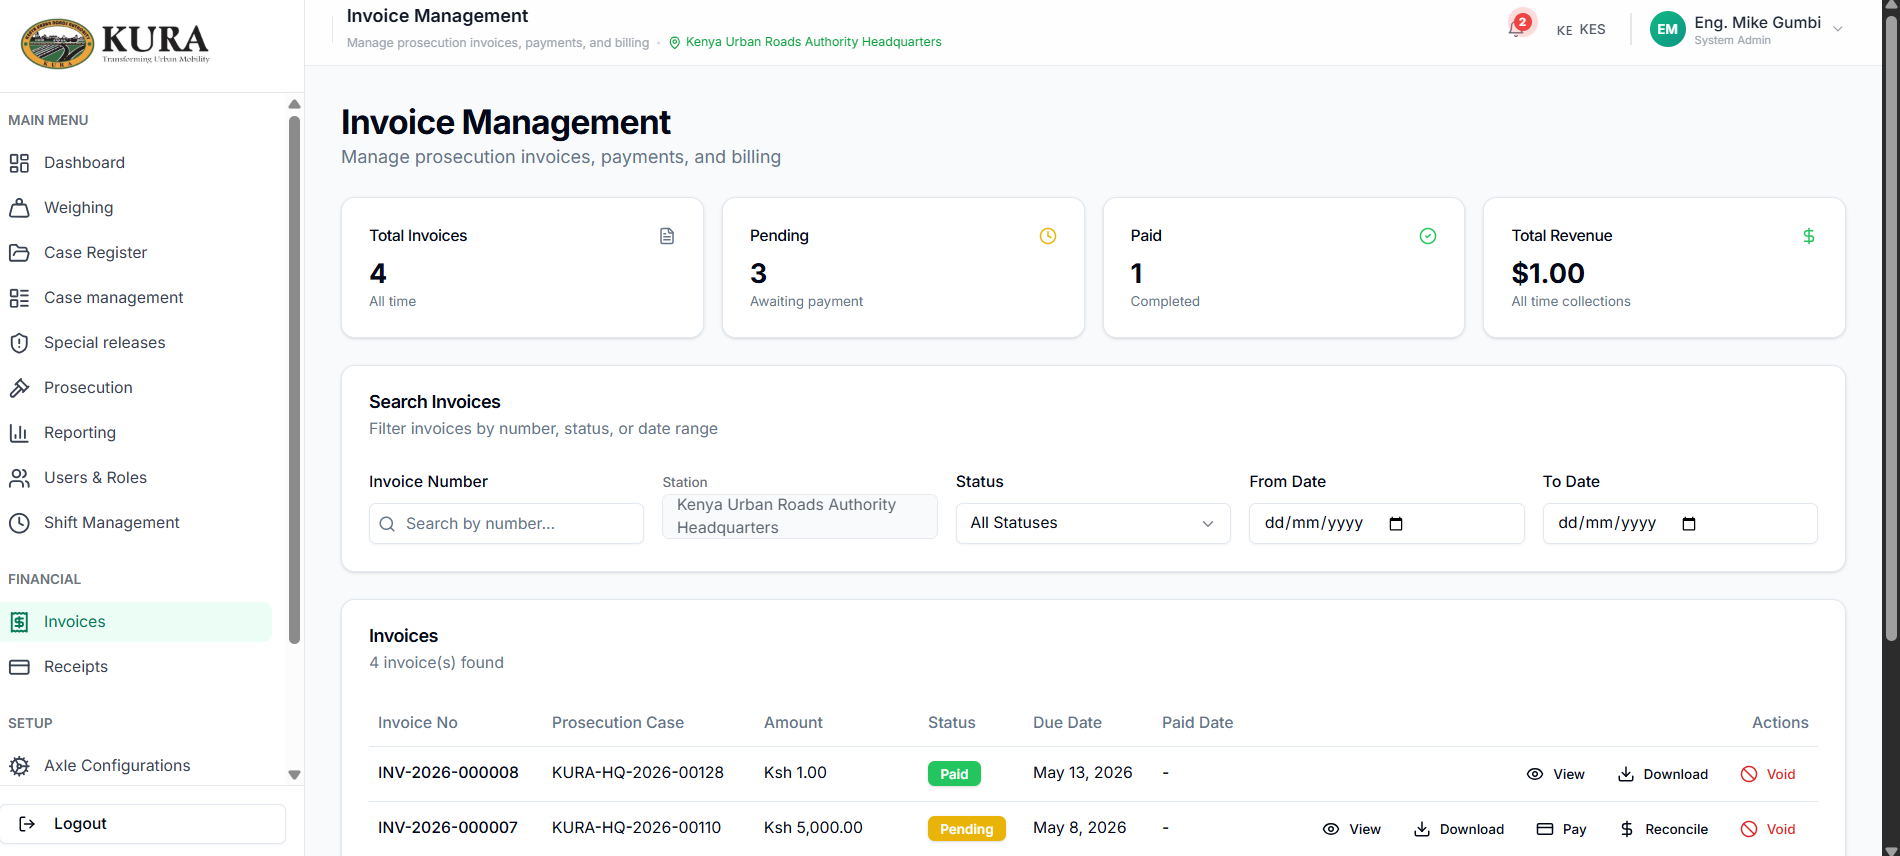Pay invoice INV-2026-000007

click(x=1561, y=829)
